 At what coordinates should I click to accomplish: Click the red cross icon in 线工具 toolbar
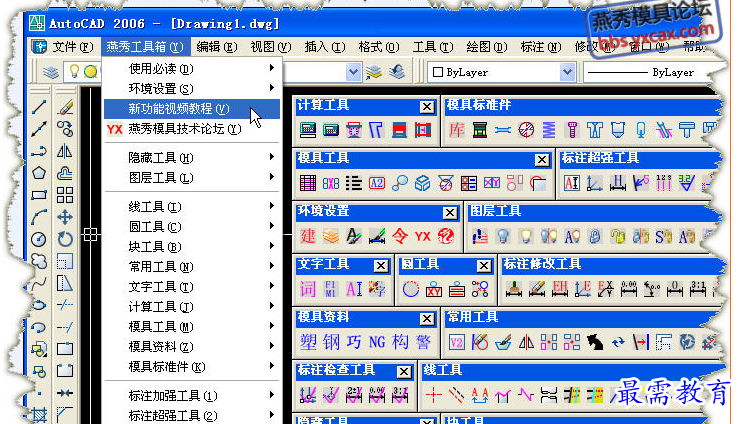coord(433,395)
